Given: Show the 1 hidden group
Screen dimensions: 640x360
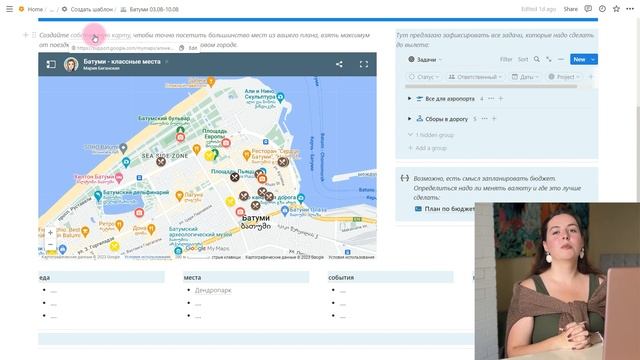Looking at the screenshot, I should tap(431, 135).
